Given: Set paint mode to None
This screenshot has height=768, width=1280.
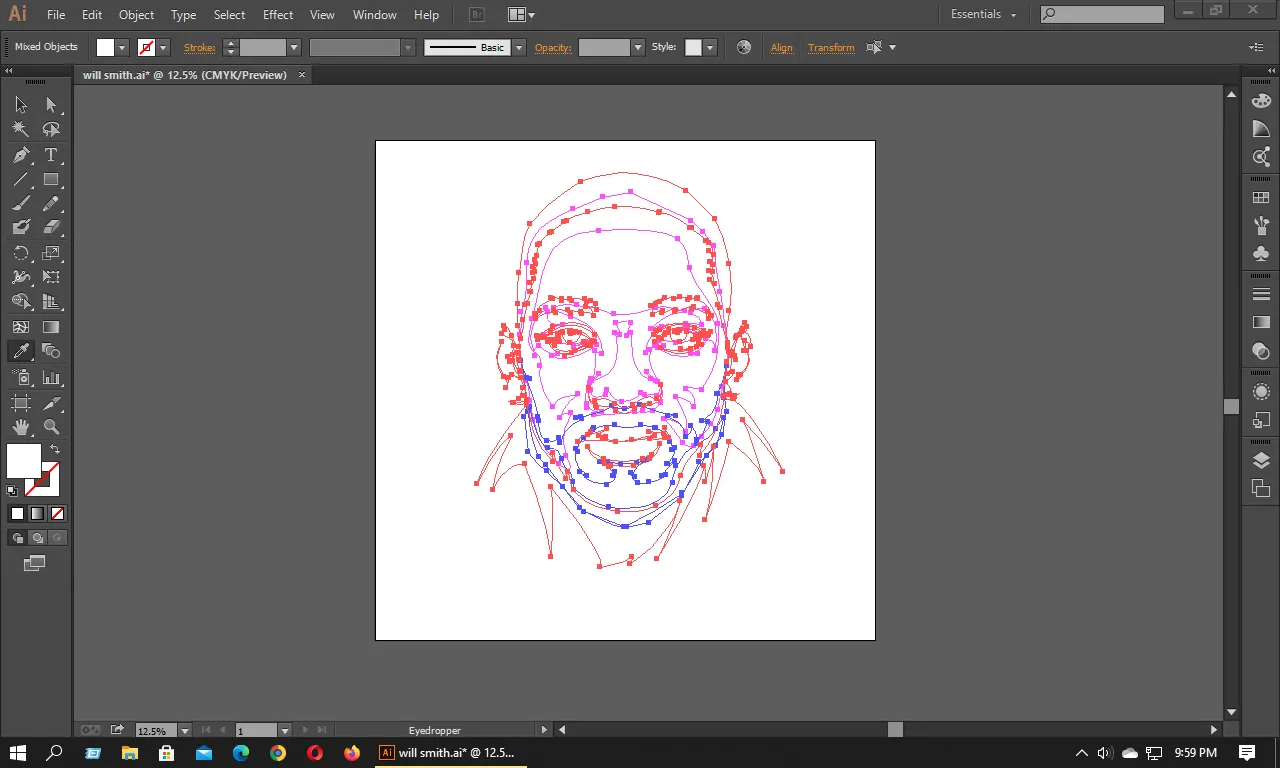Looking at the screenshot, I should 57,513.
